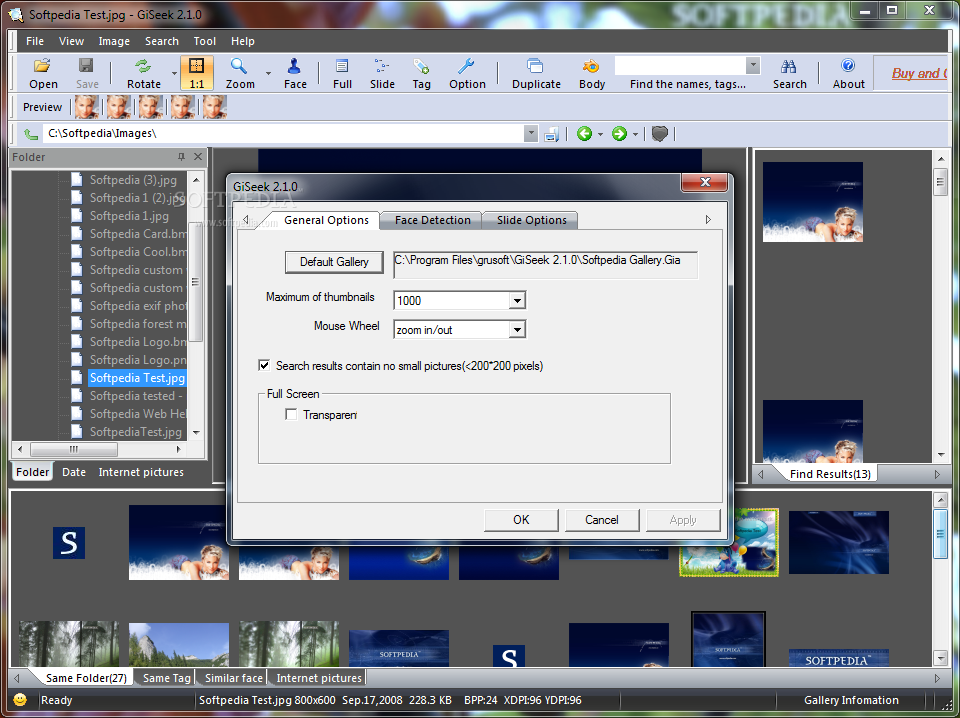The width and height of the screenshot is (960, 718).
Task: Click the search text input field
Action: pyautogui.click(x=680, y=65)
